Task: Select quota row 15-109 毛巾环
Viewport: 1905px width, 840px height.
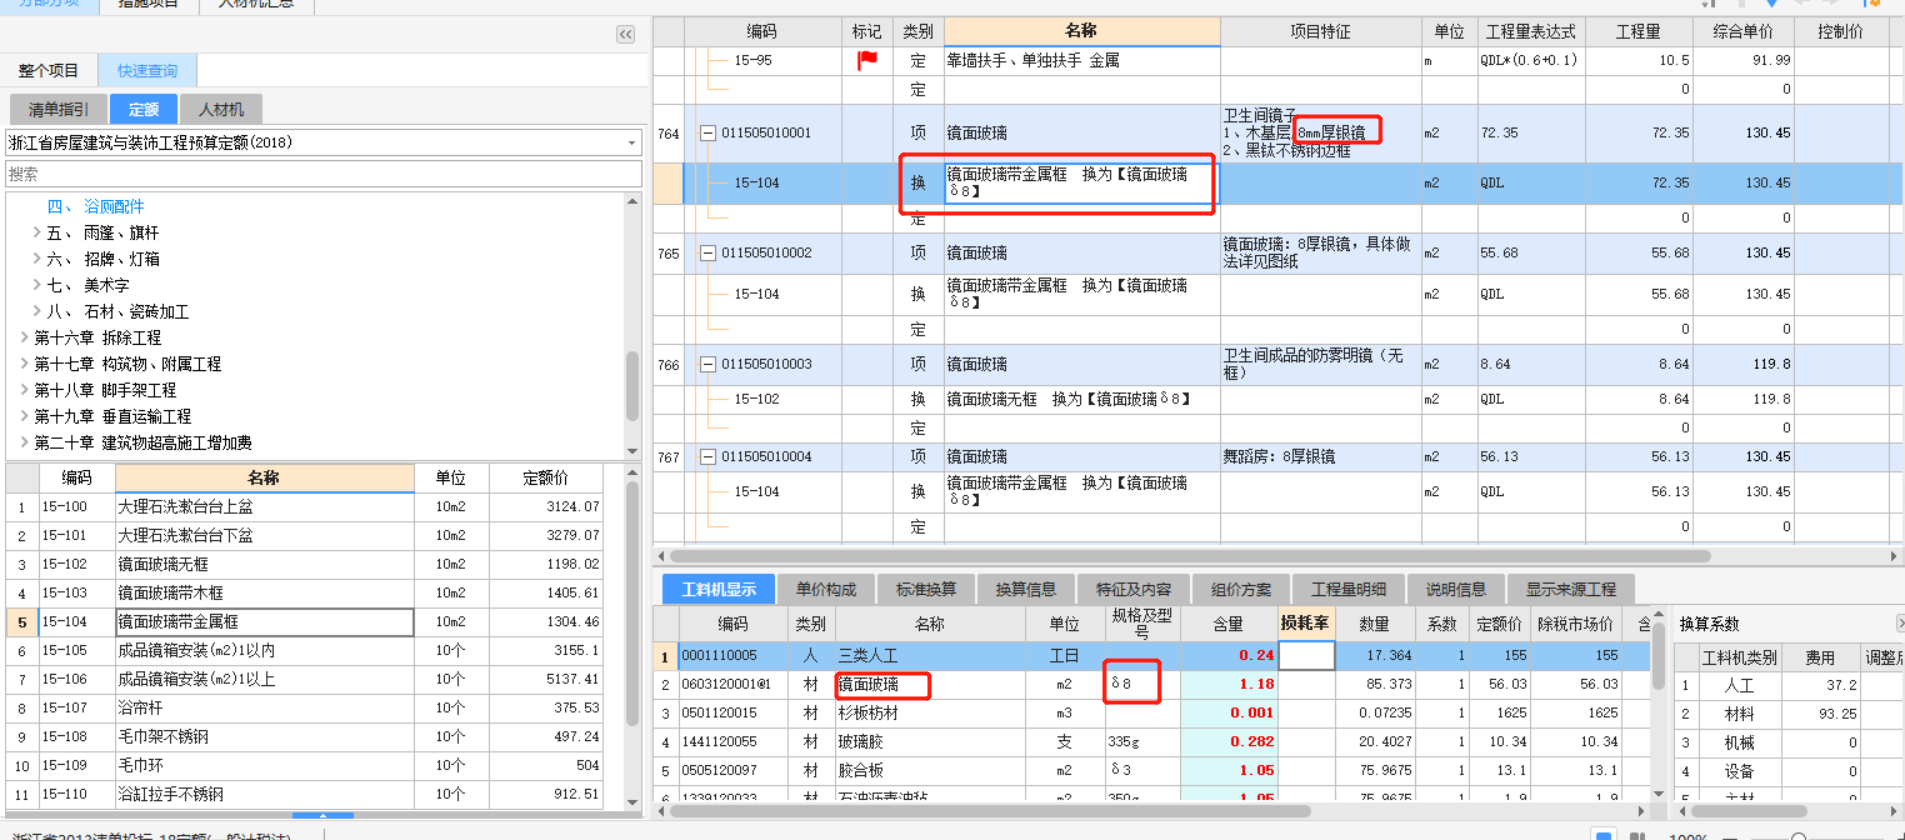Action: 305,766
